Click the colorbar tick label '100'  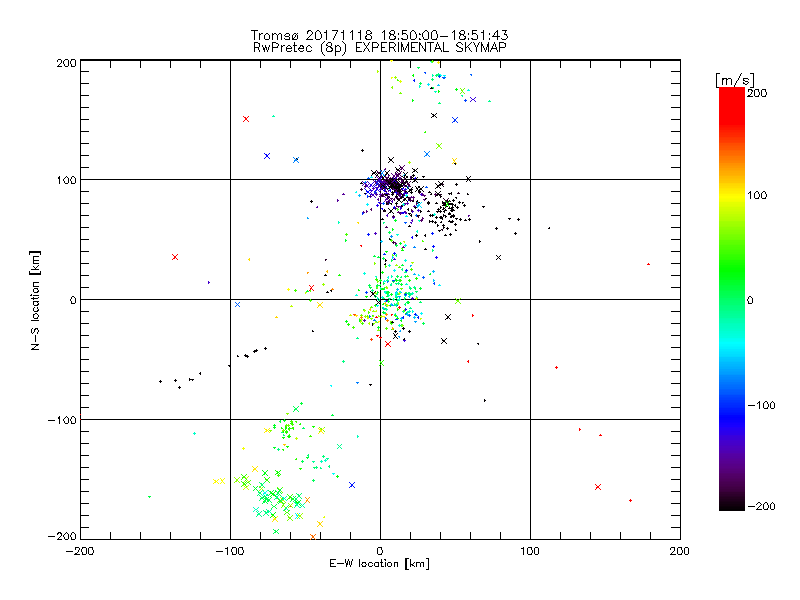click(x=757, y=195)
